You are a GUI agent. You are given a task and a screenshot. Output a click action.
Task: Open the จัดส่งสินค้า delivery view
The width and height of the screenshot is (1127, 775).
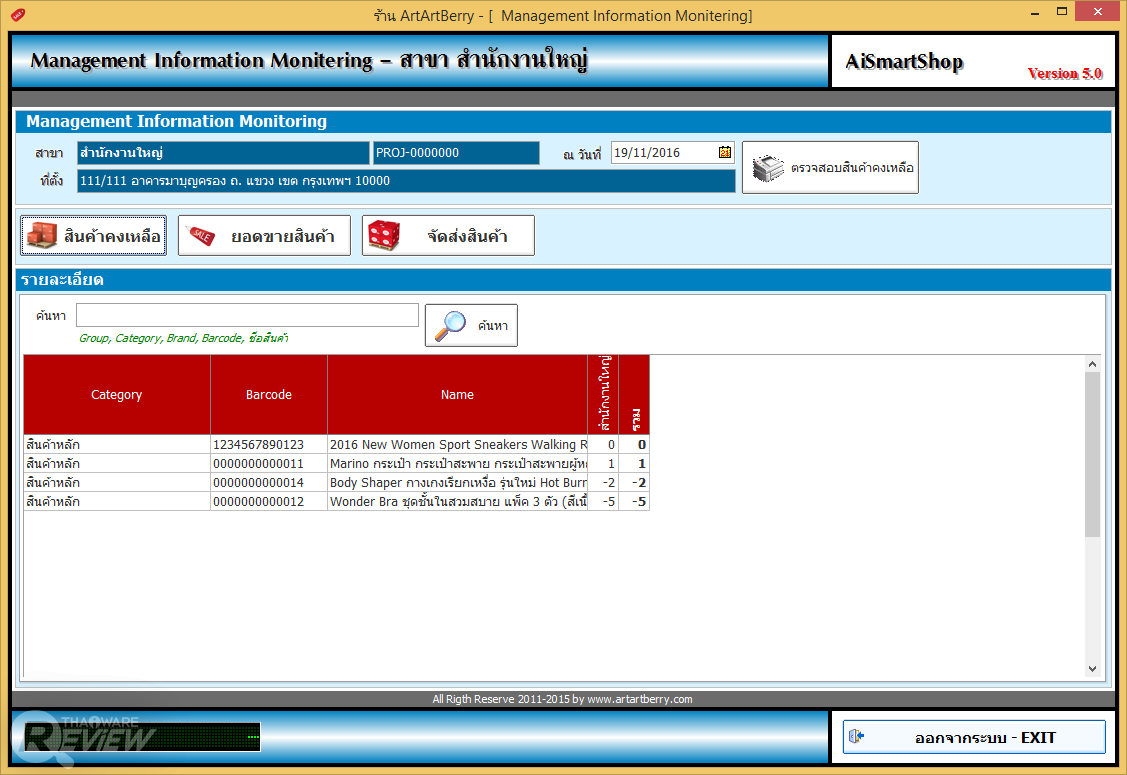tap(448, 235)
